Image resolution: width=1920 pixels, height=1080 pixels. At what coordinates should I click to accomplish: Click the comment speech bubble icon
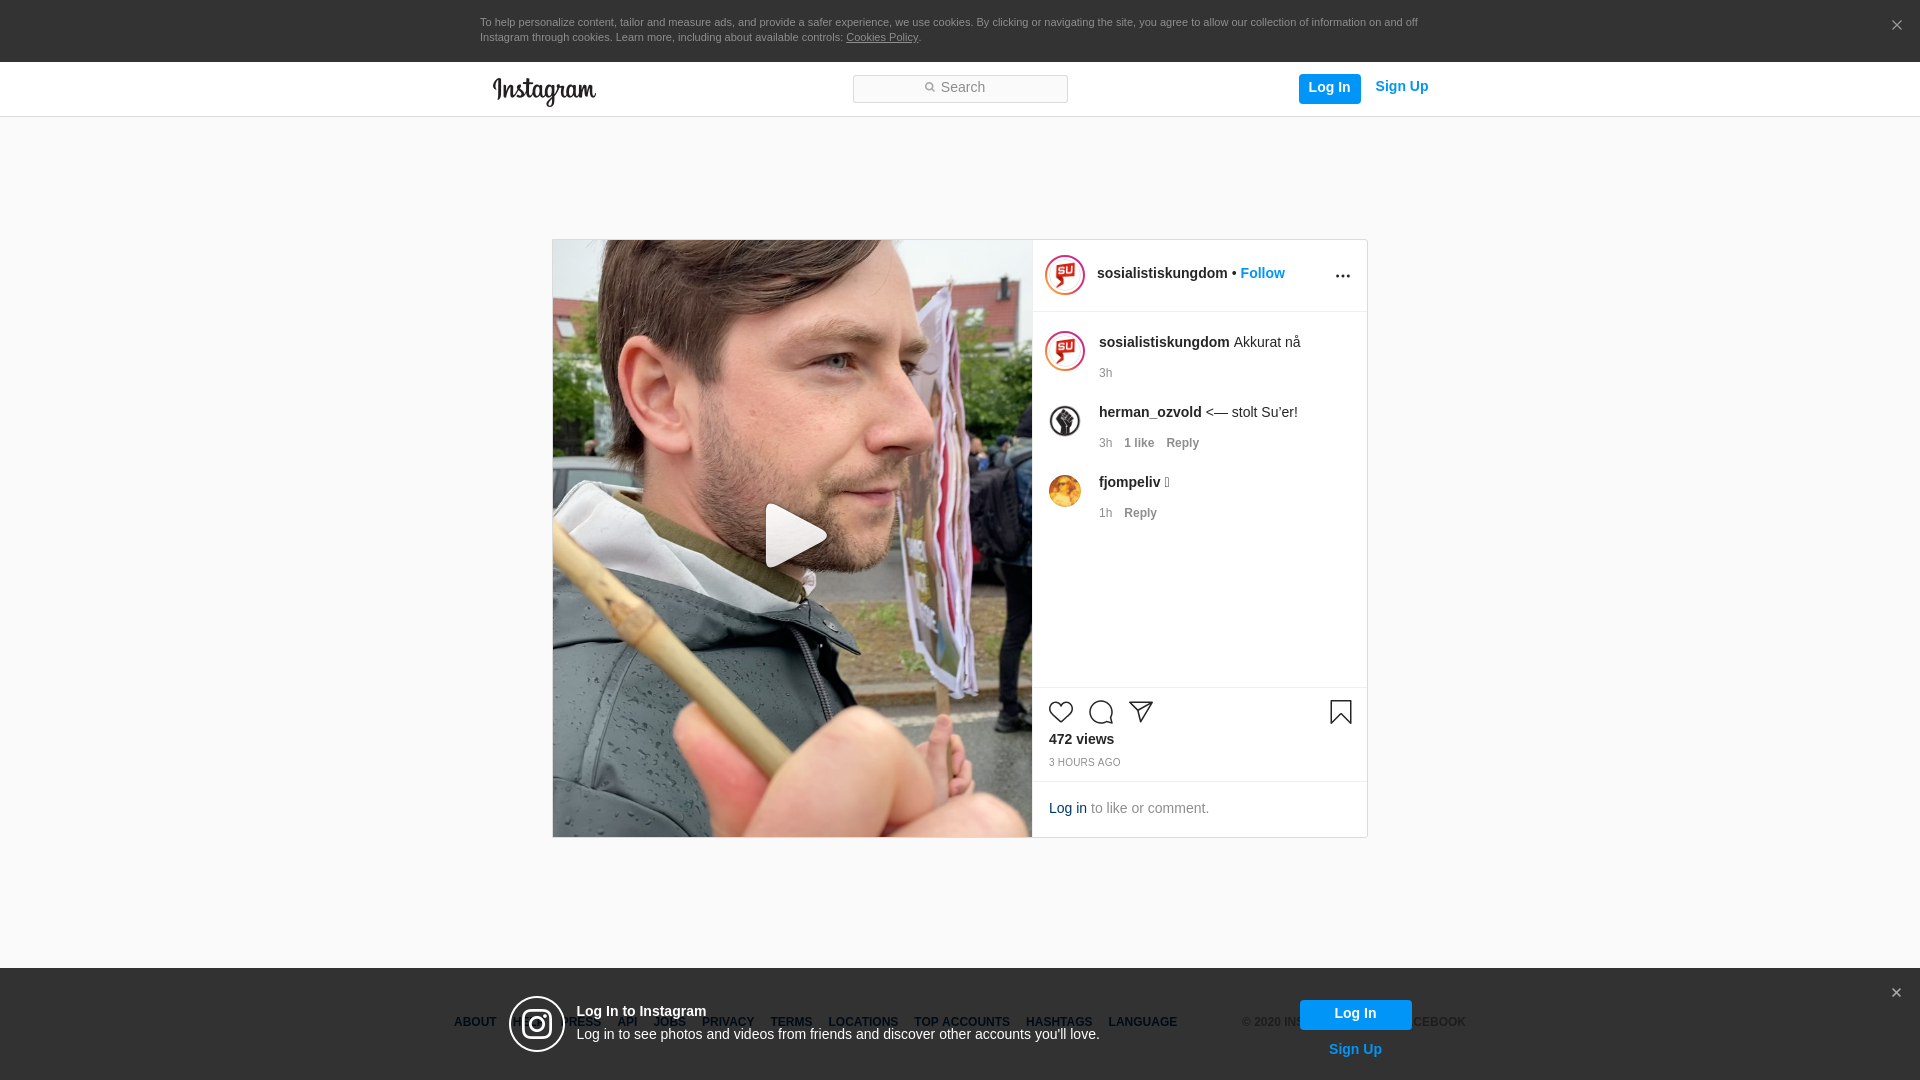pos(1101,712)
